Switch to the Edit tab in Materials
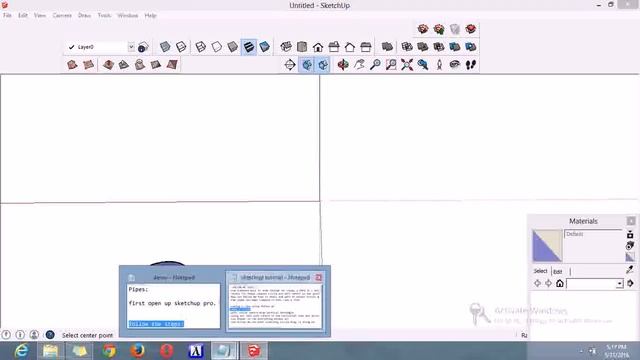Viewport: 640px width, 360px height. click(558, 271)
